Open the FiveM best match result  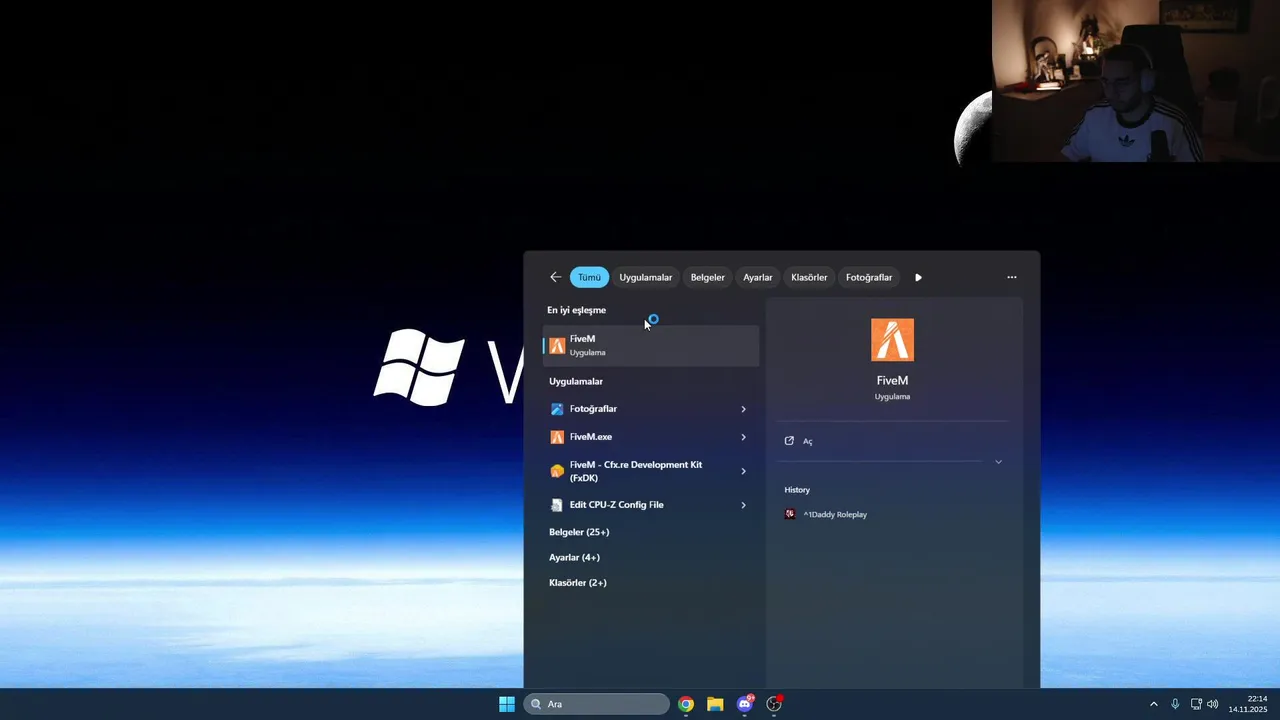tap(651, 345)
